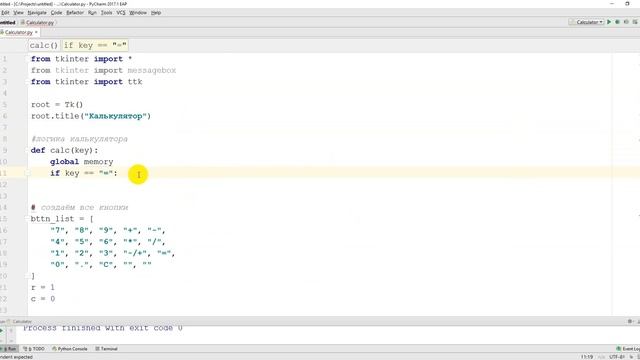Open the Run menu in menu bar
This screenshot has height=360, width=640.
click(x=92, y=13)
